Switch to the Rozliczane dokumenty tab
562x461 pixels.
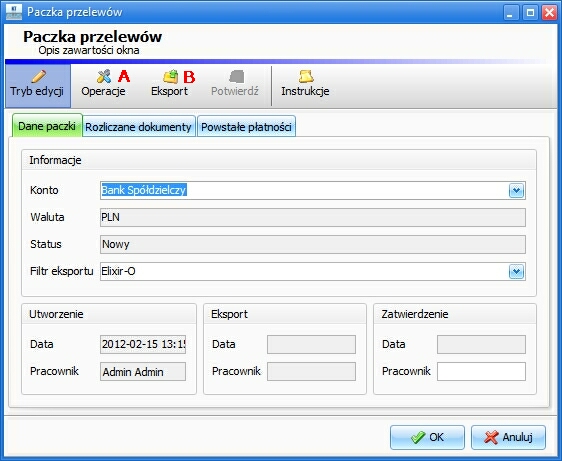[x=139, y=127]
